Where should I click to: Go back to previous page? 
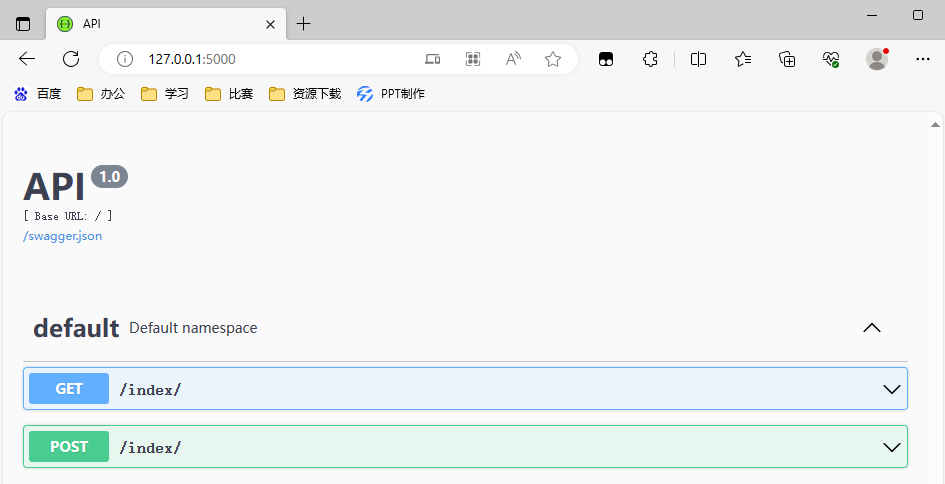tap(27, 58)
